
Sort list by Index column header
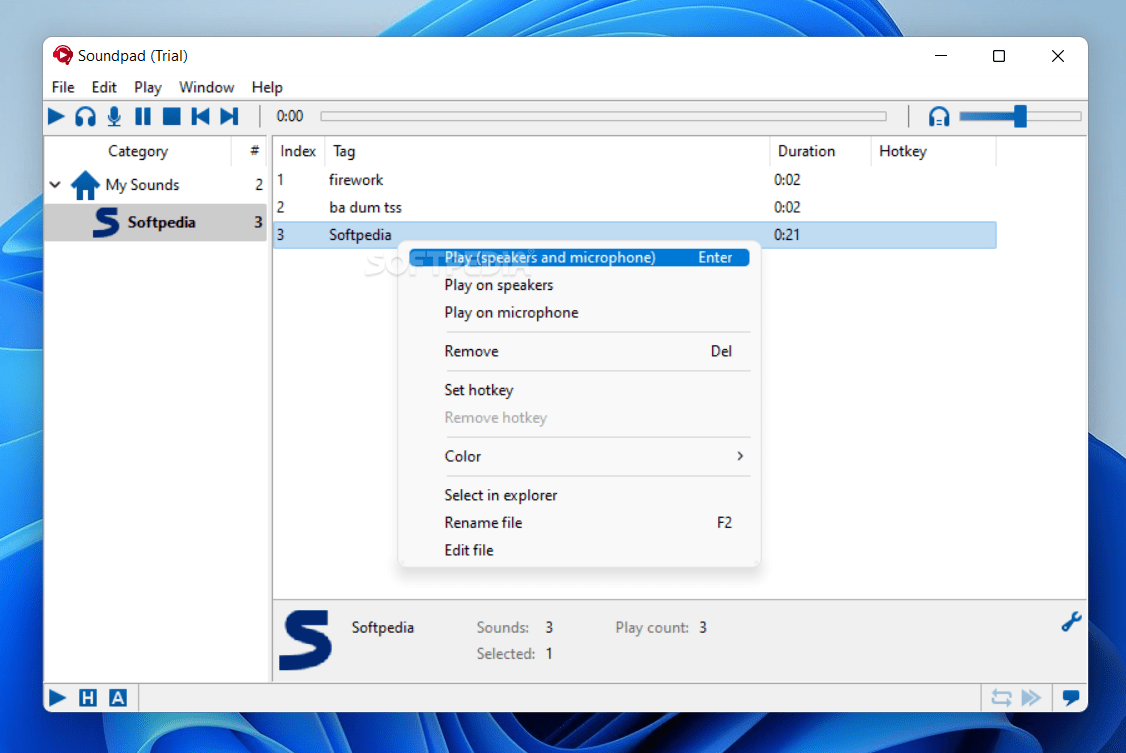pyautogui.click(x=298, y=151)
